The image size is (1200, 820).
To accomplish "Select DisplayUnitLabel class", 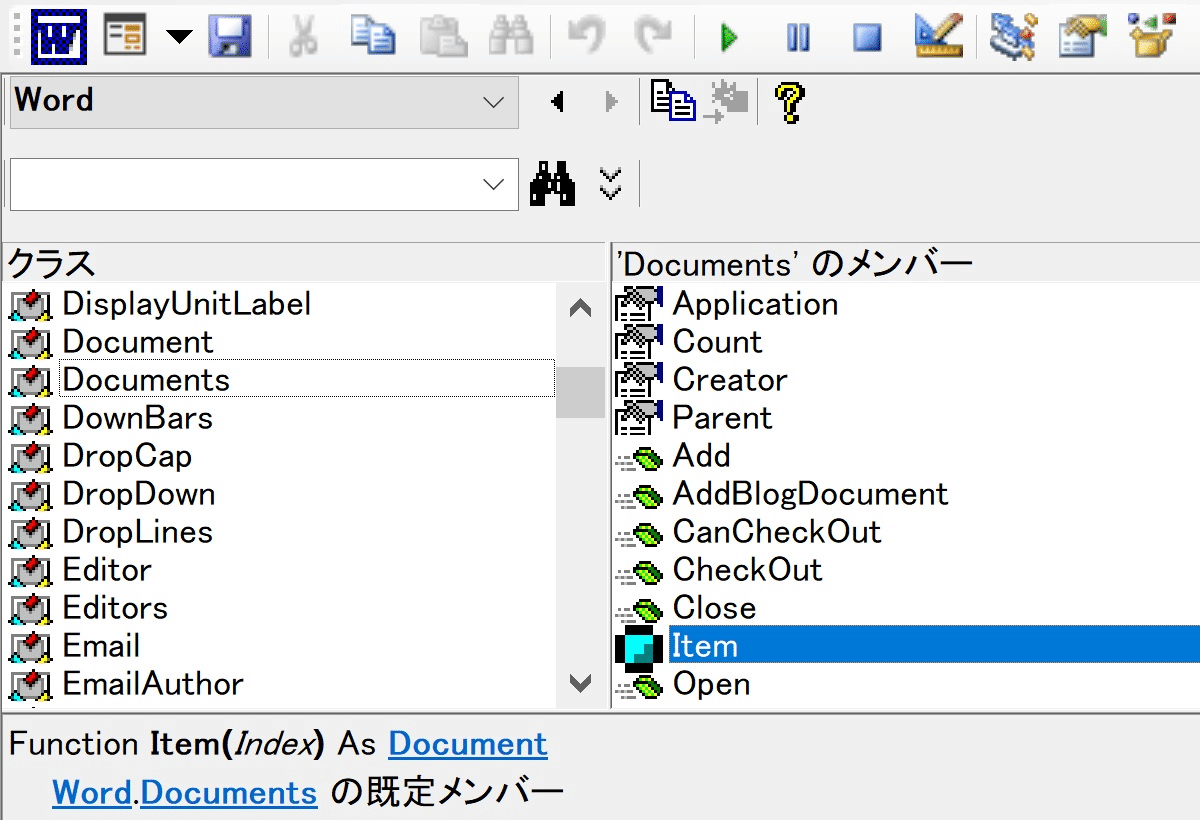I will [x=186, y=304].
